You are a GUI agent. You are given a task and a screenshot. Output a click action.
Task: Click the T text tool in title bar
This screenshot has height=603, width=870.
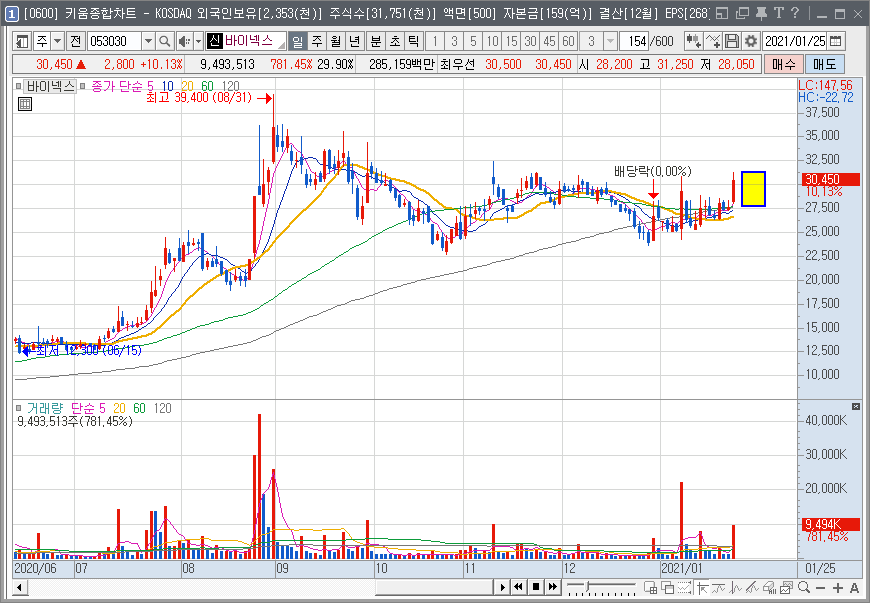pos(778,13)
